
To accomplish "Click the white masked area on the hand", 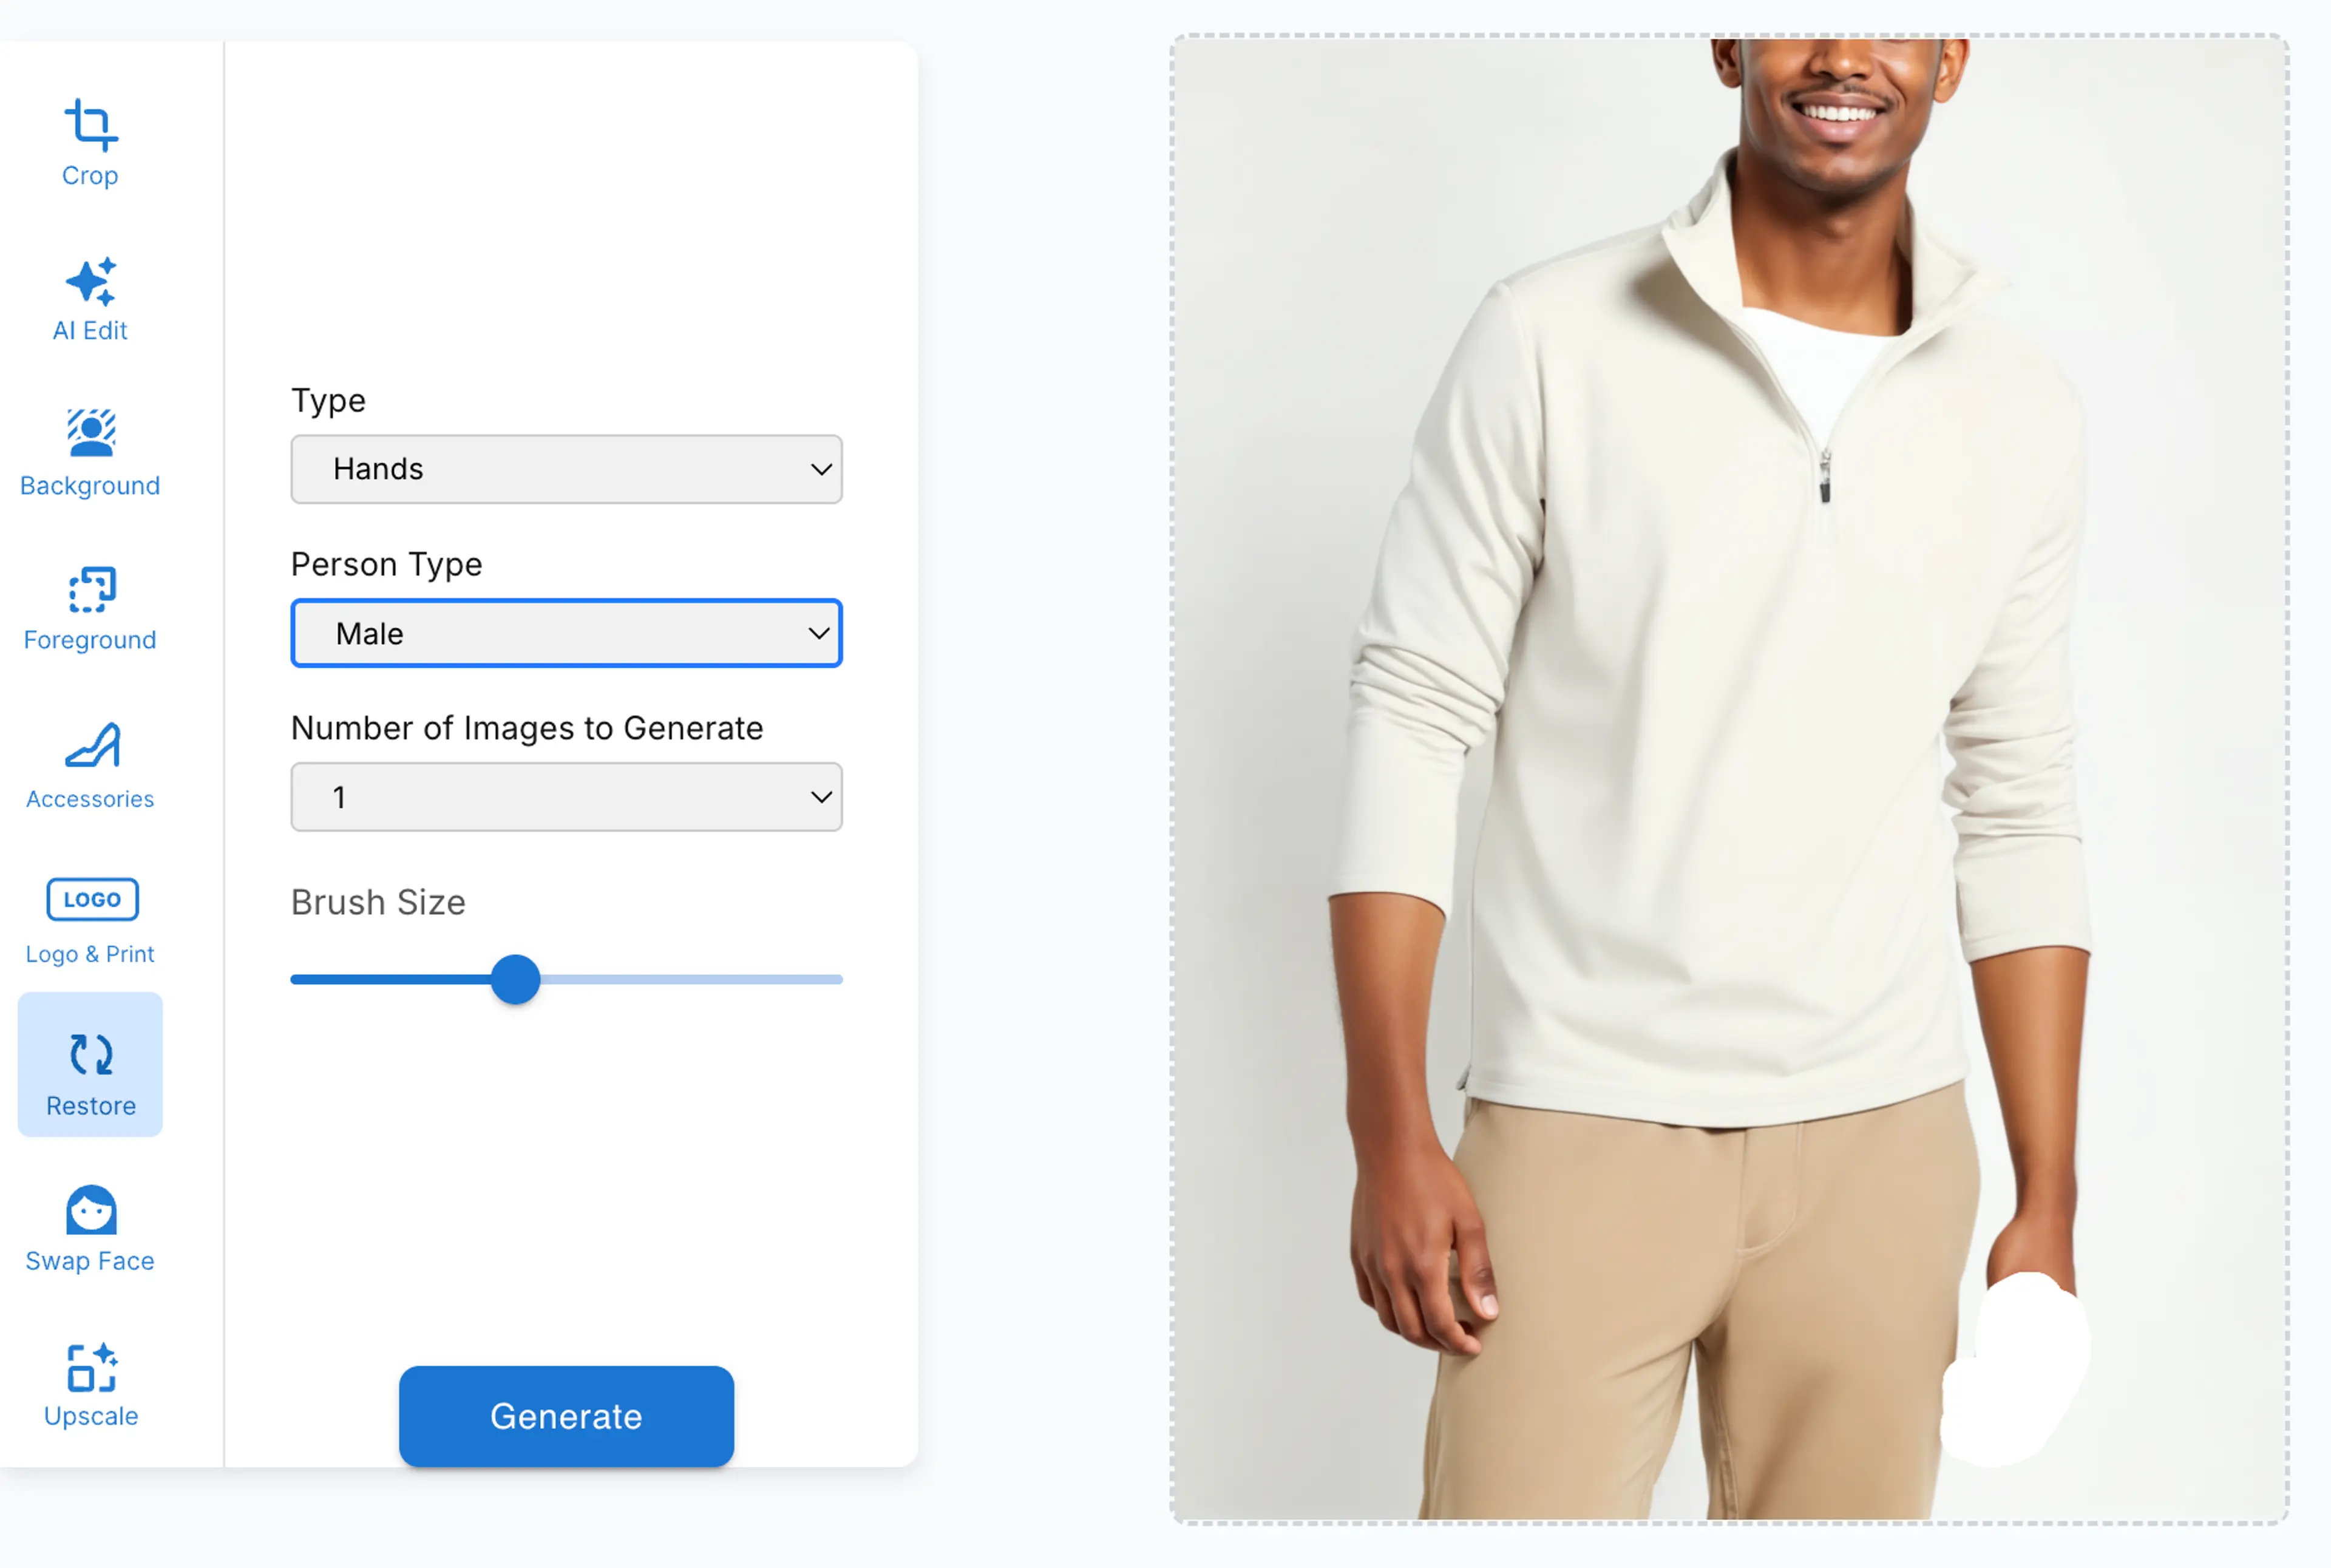I will coord(2015,1370).
